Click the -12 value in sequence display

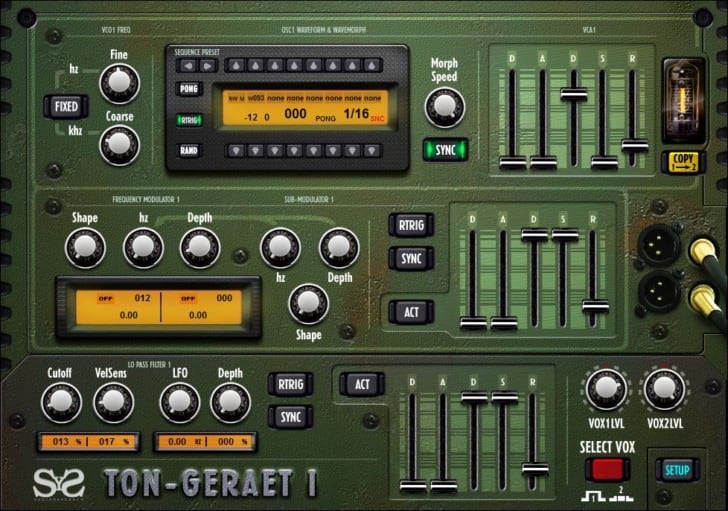tap(251, 117)
